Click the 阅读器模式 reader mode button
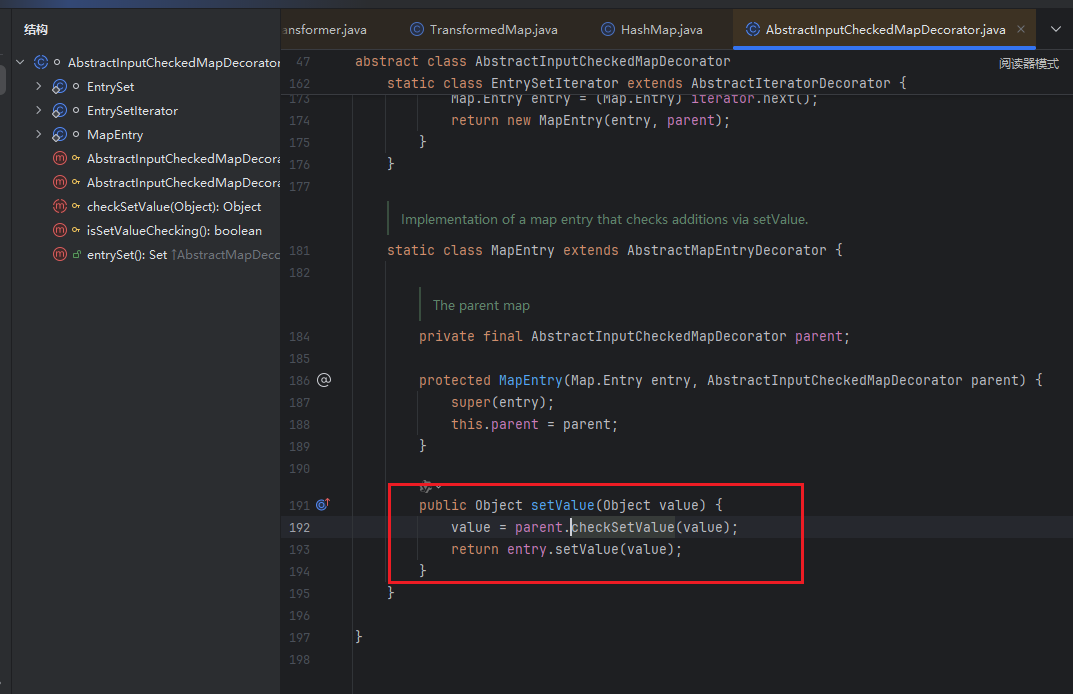The height and width of the screenshot is (694, 1073). 1028,63
